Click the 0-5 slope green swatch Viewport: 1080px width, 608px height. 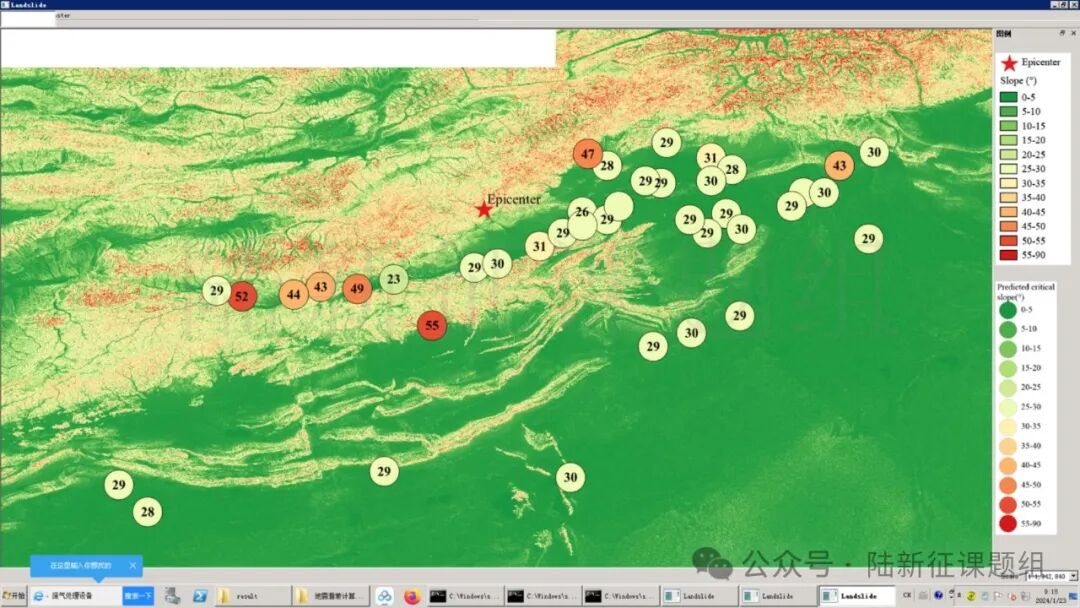click(x=1008, y=97)
